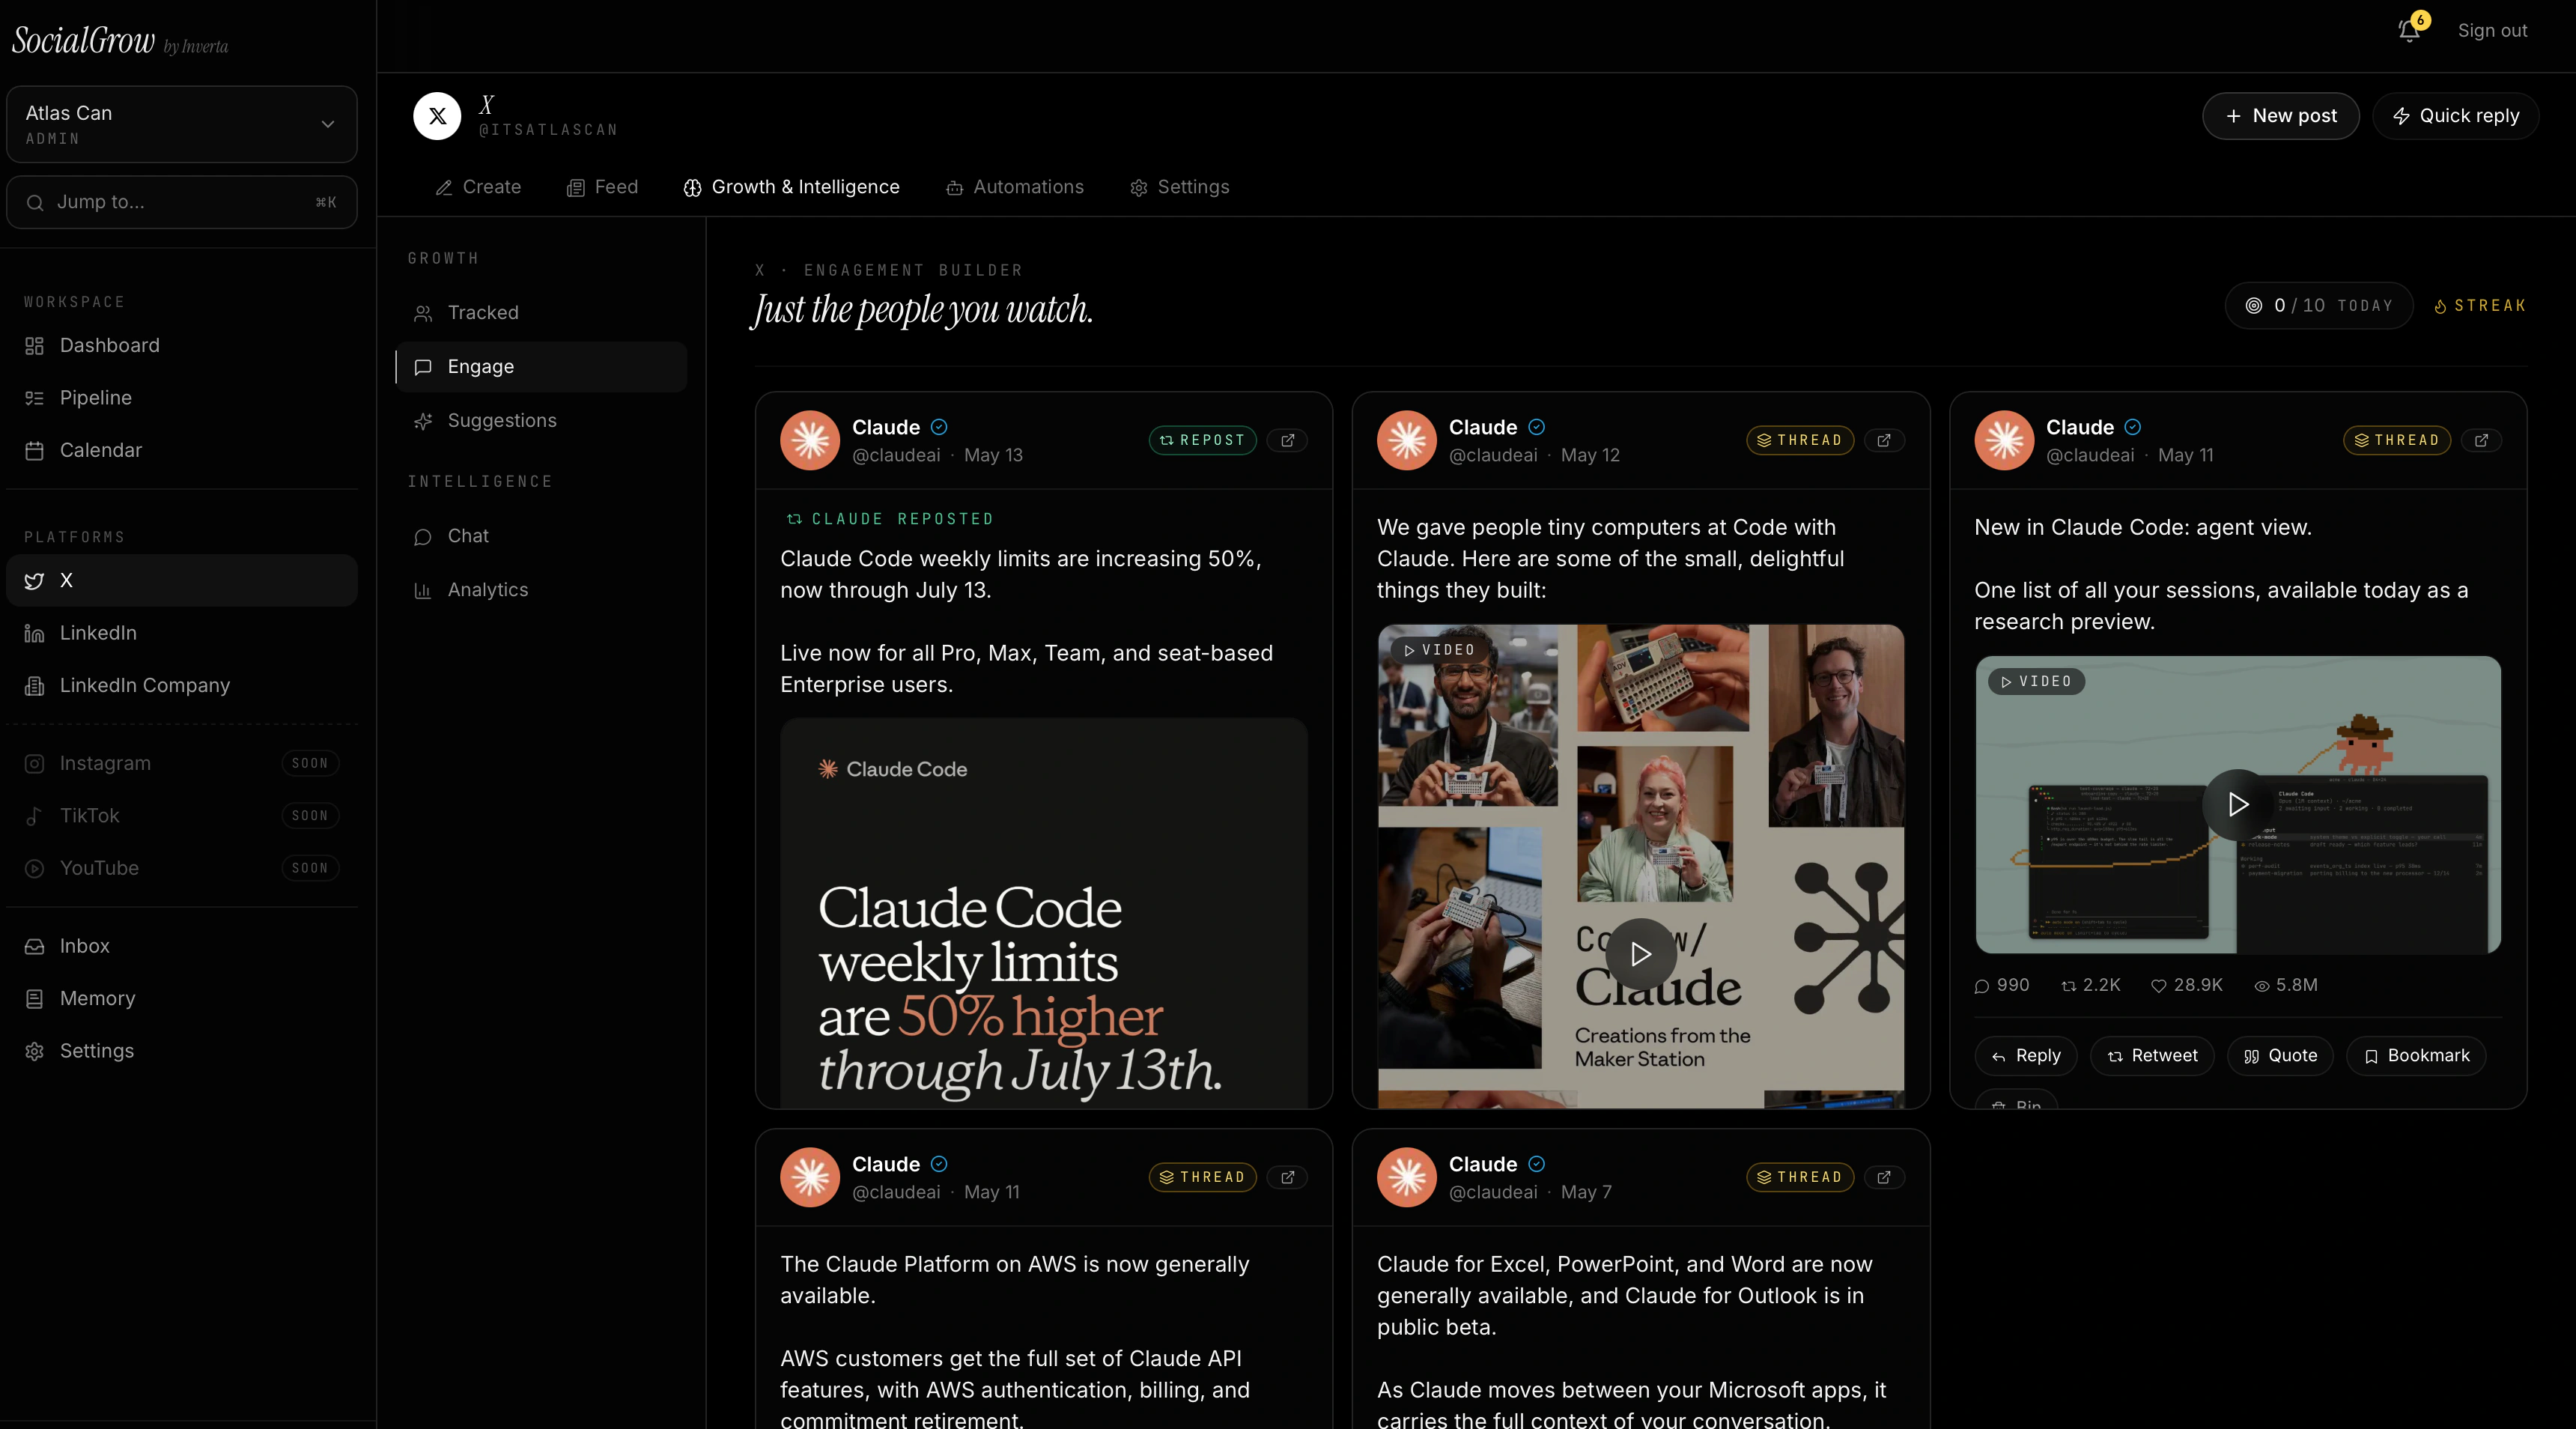
Task: Open the Engage section
Action: point(541,367)
